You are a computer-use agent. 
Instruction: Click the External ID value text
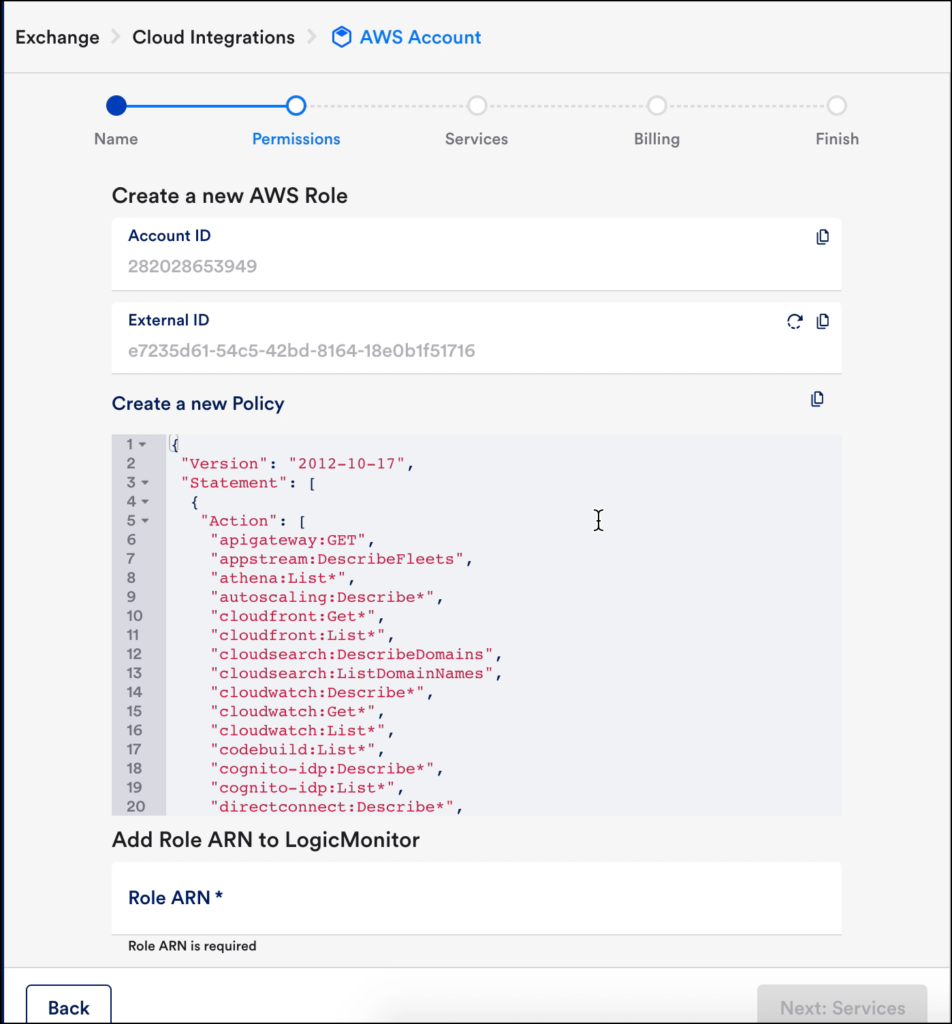tap(302, 351)
